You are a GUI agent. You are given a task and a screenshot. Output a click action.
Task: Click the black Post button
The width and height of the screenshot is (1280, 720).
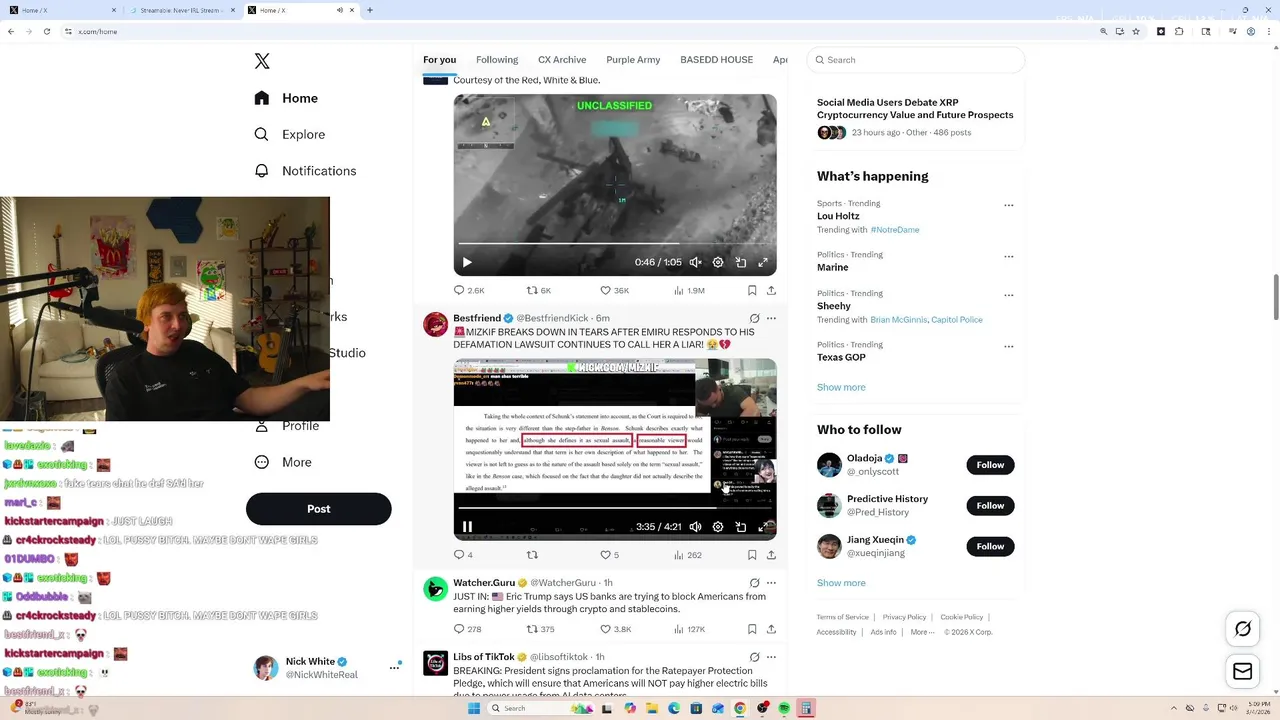[318, 509]
